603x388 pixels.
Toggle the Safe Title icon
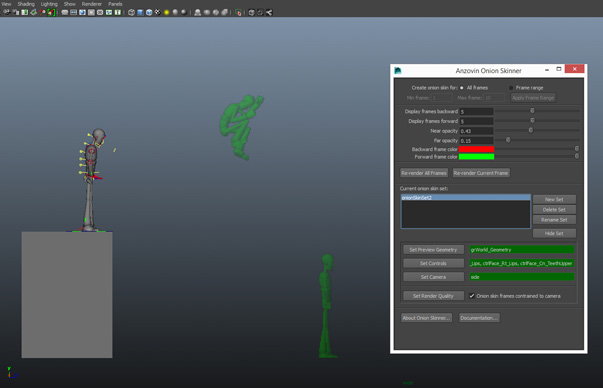click(118, 12)
